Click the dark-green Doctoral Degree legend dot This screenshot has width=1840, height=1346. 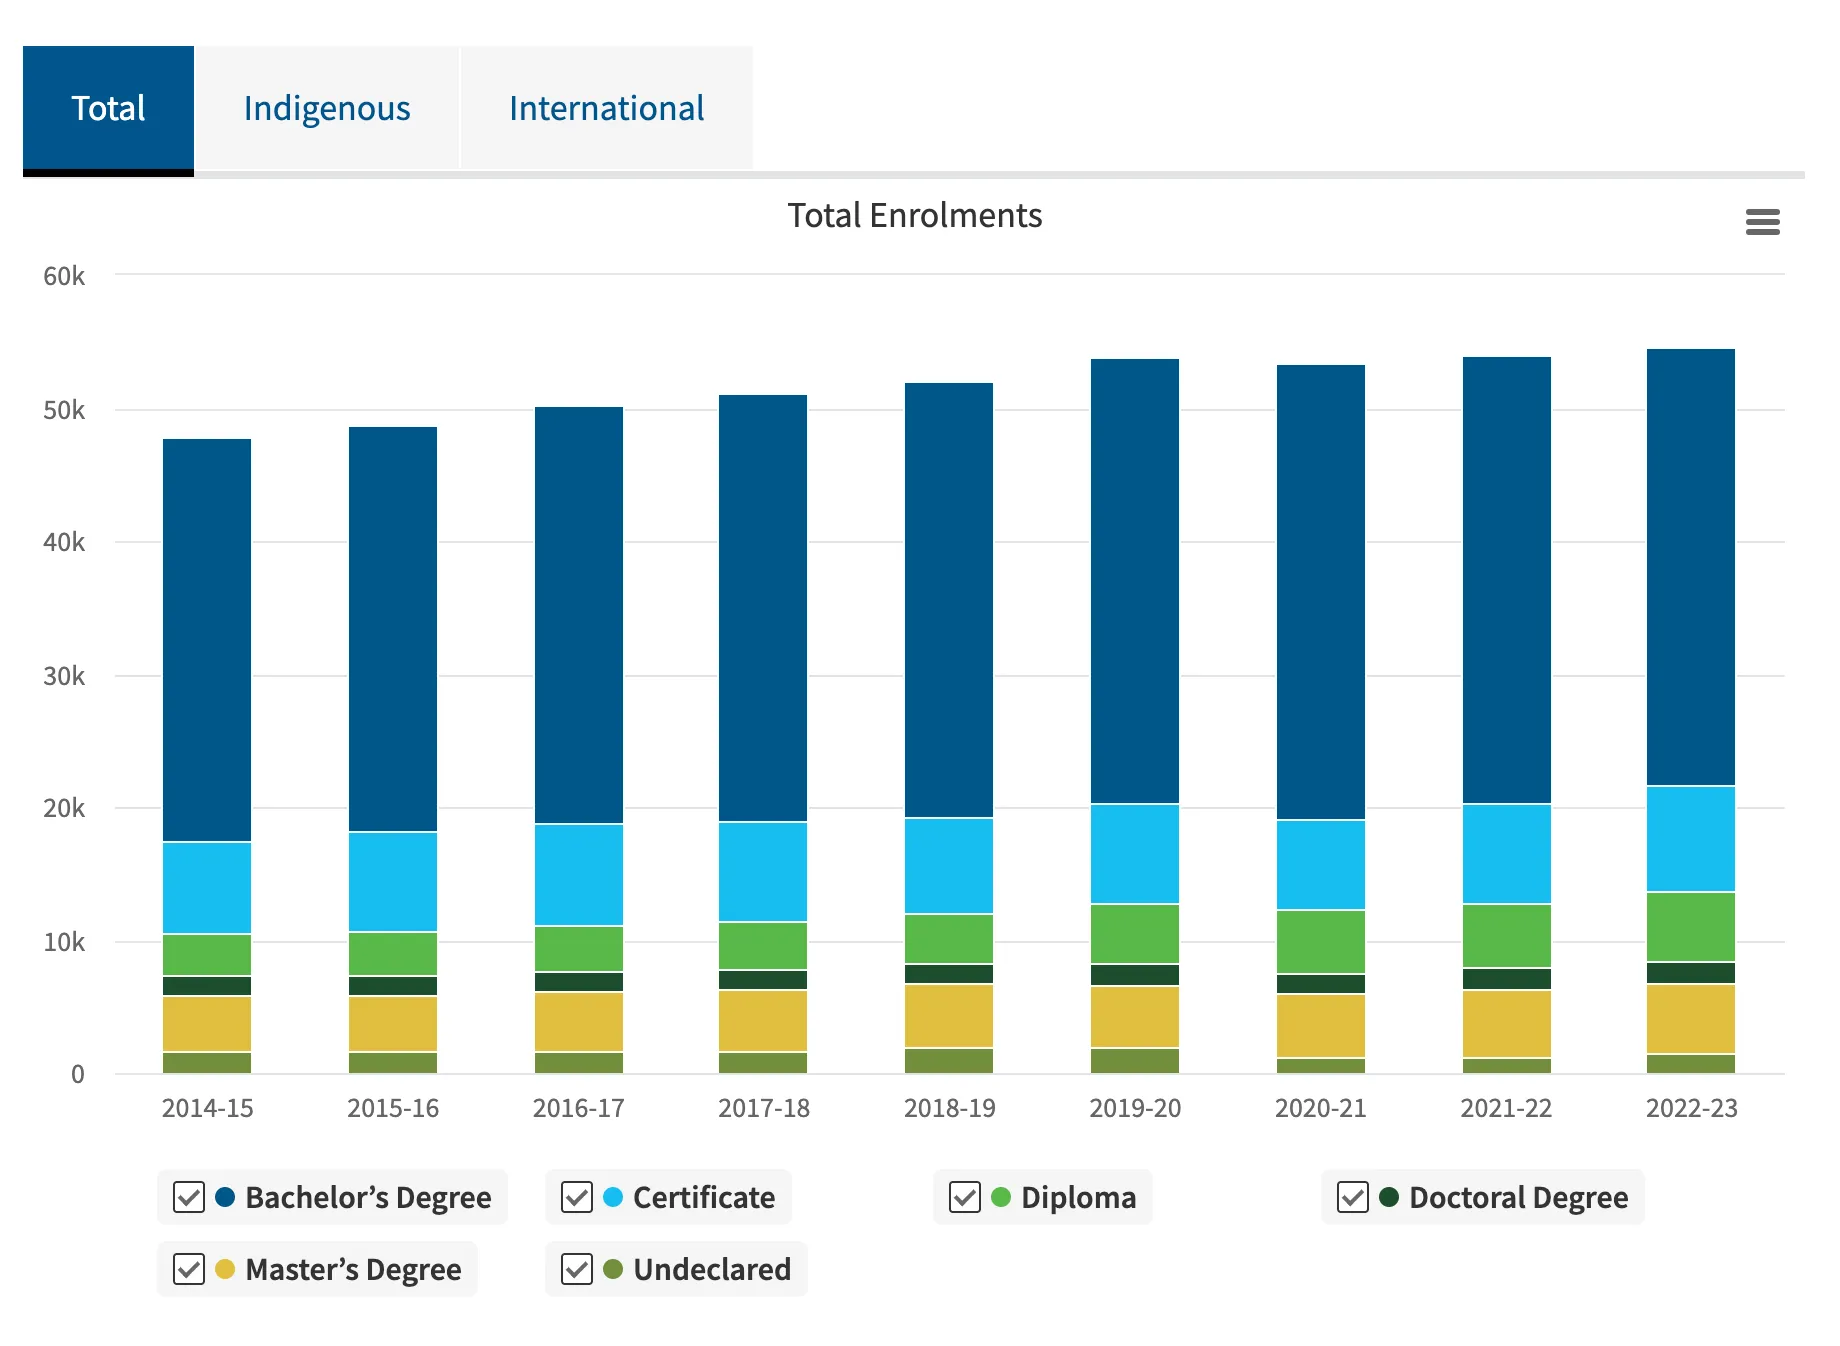click(1389, 1197)
